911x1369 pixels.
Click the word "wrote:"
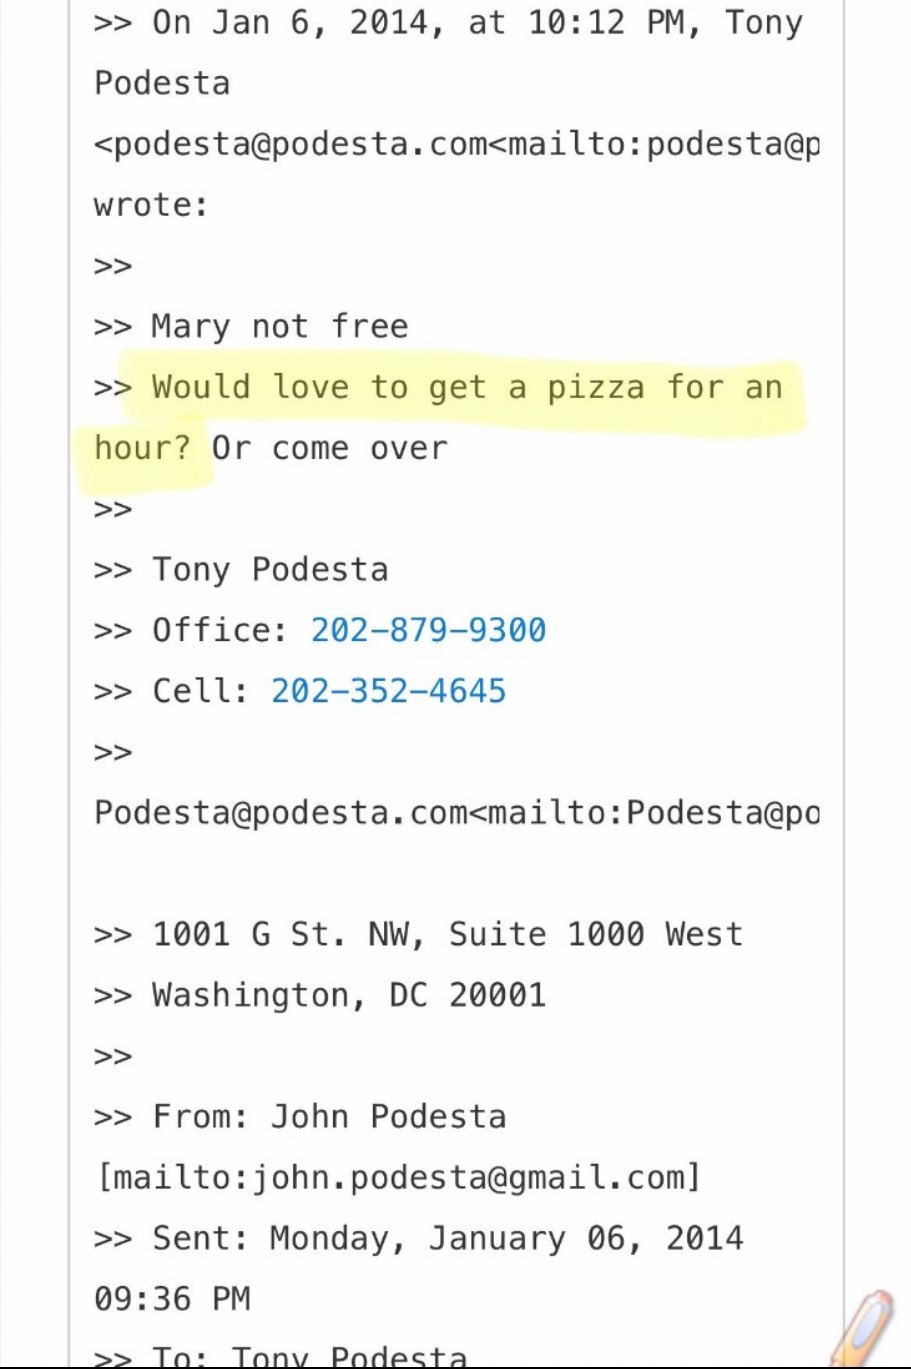point(151,206)
